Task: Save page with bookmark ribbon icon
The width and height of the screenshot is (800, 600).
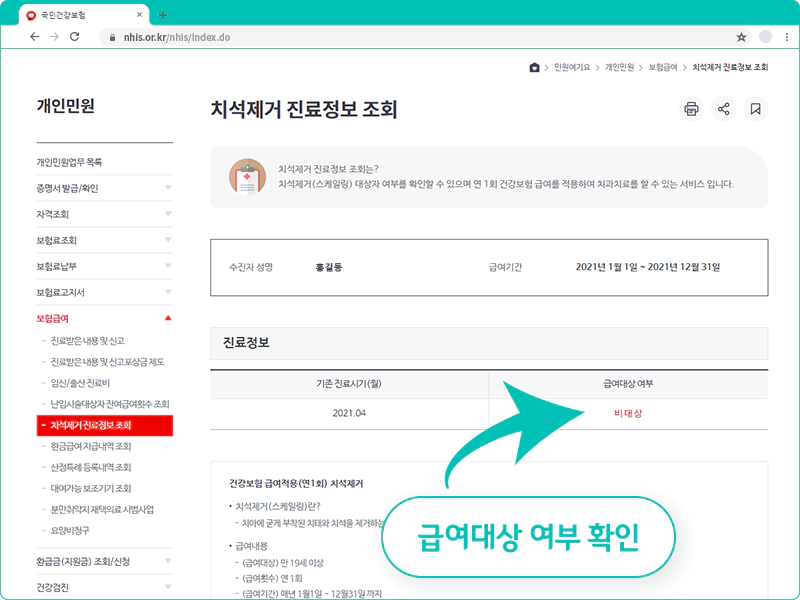Action: (x=756, y=109)
